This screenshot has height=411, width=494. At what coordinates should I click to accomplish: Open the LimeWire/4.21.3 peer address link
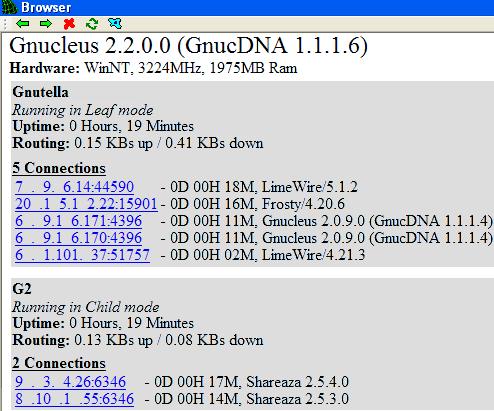click(82, 255)
